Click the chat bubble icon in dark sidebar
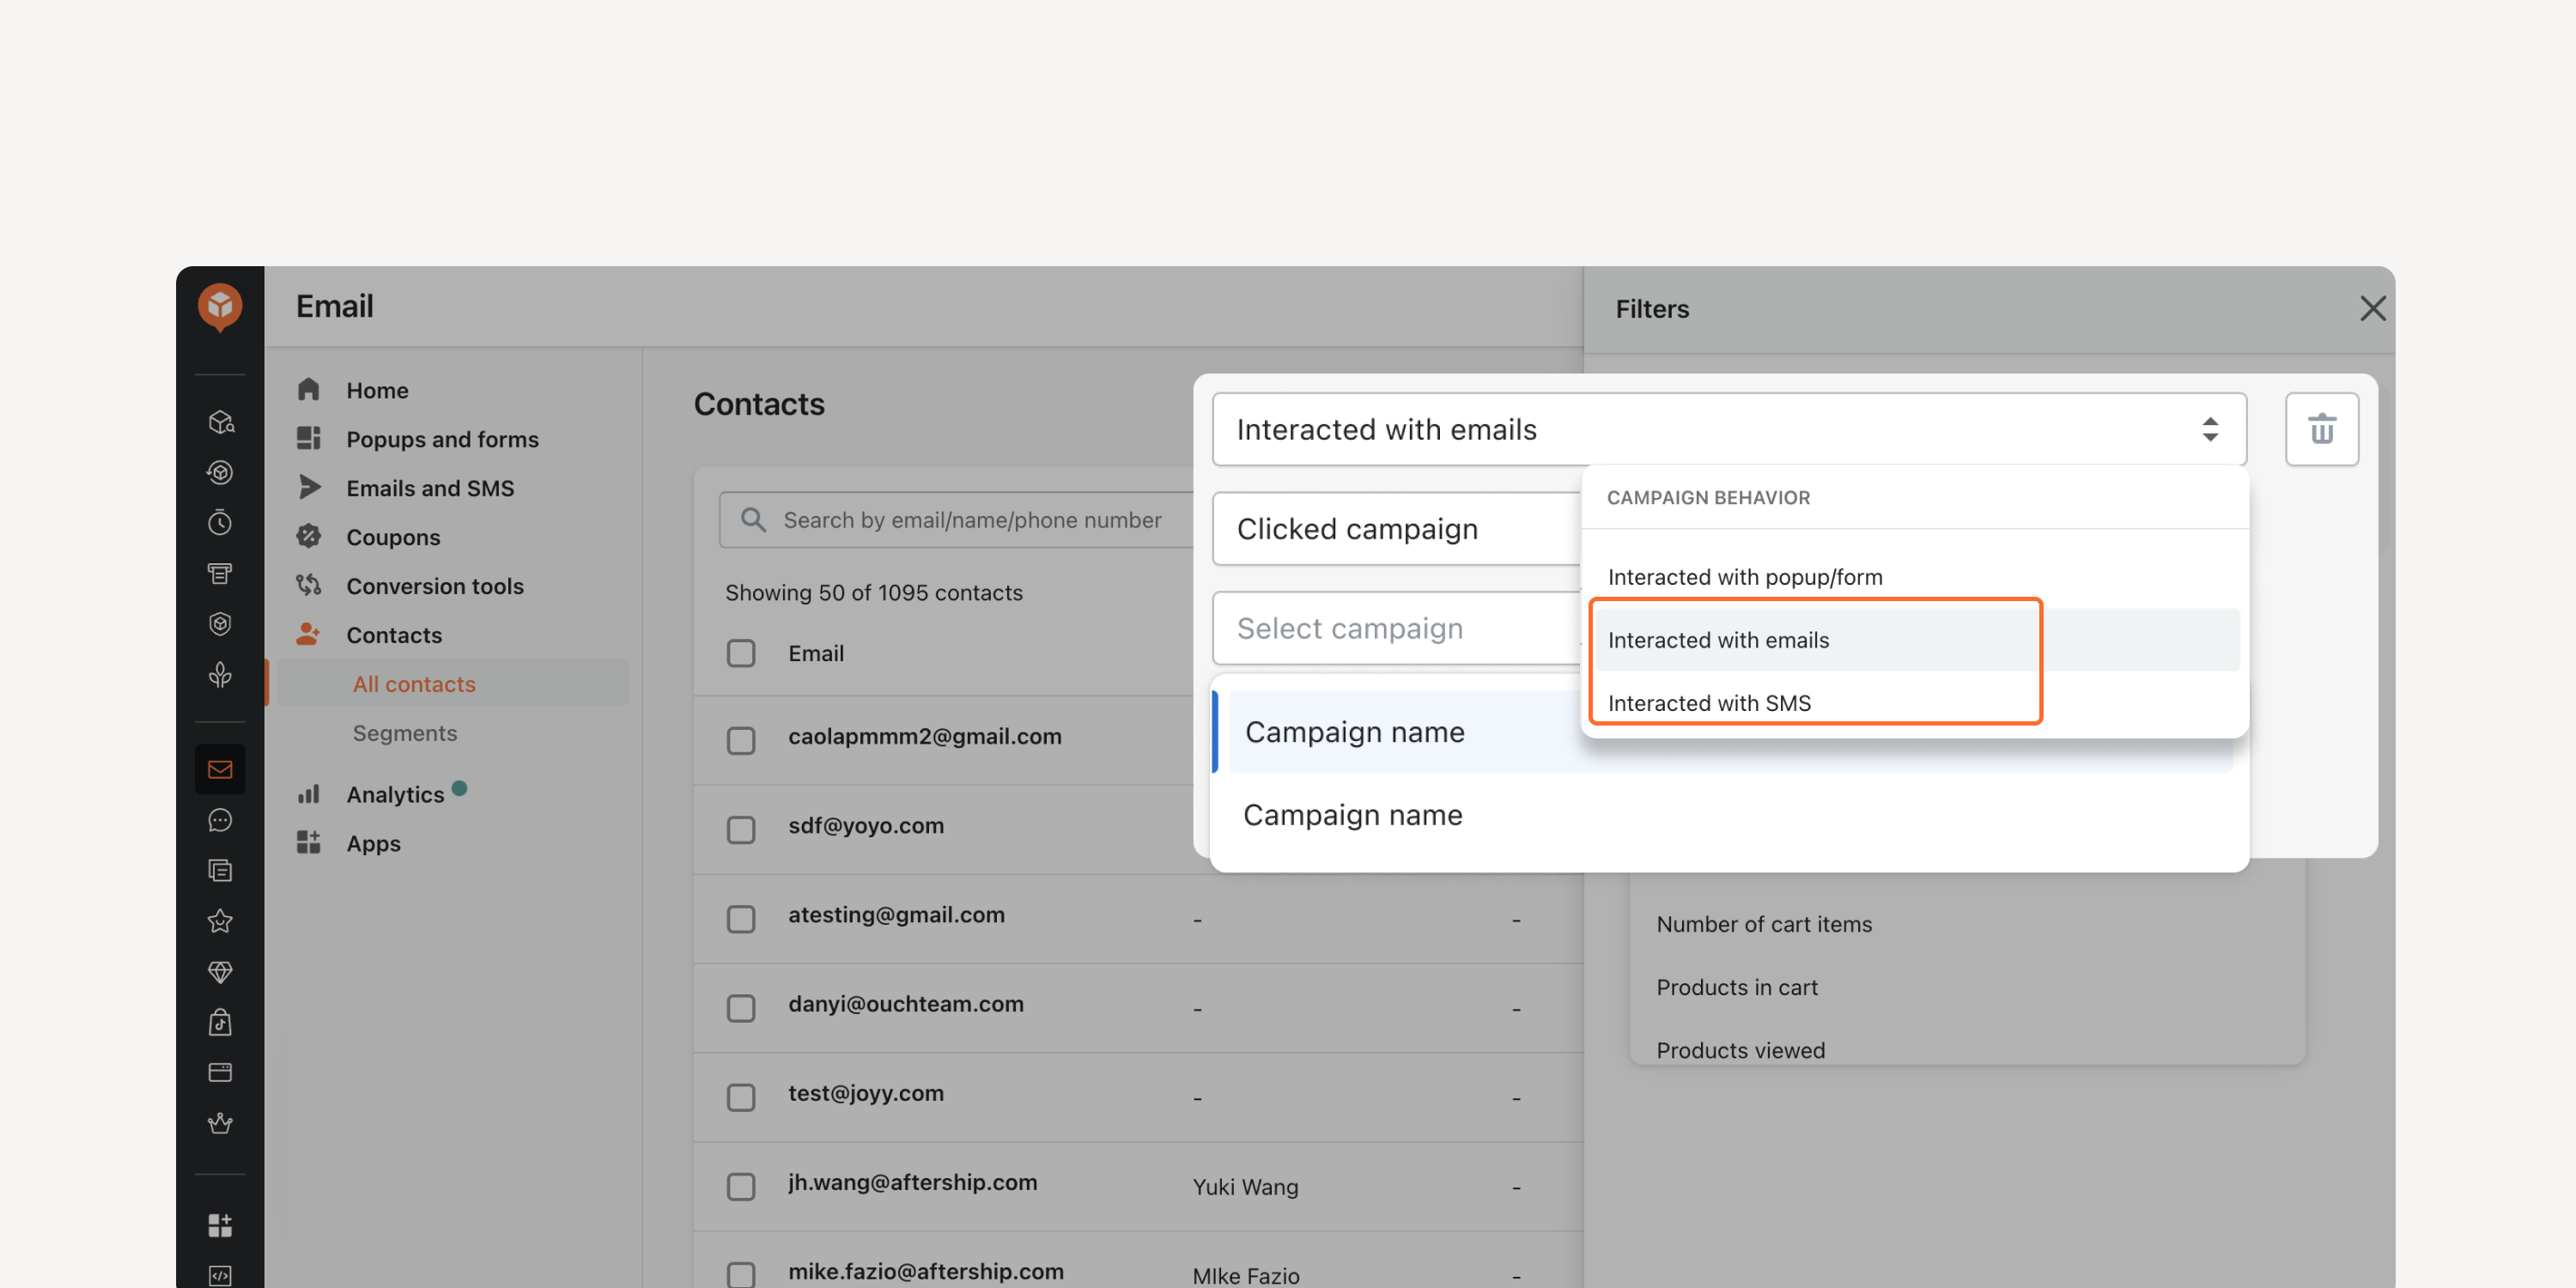This screenshot has width=2576, height=1288. [220, 820]
